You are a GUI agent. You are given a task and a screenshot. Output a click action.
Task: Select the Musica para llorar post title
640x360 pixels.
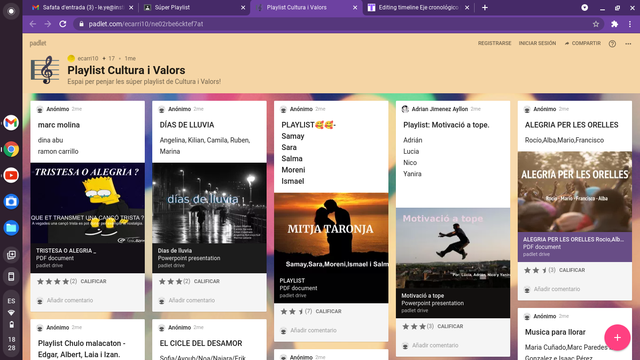tap(555, 332)
